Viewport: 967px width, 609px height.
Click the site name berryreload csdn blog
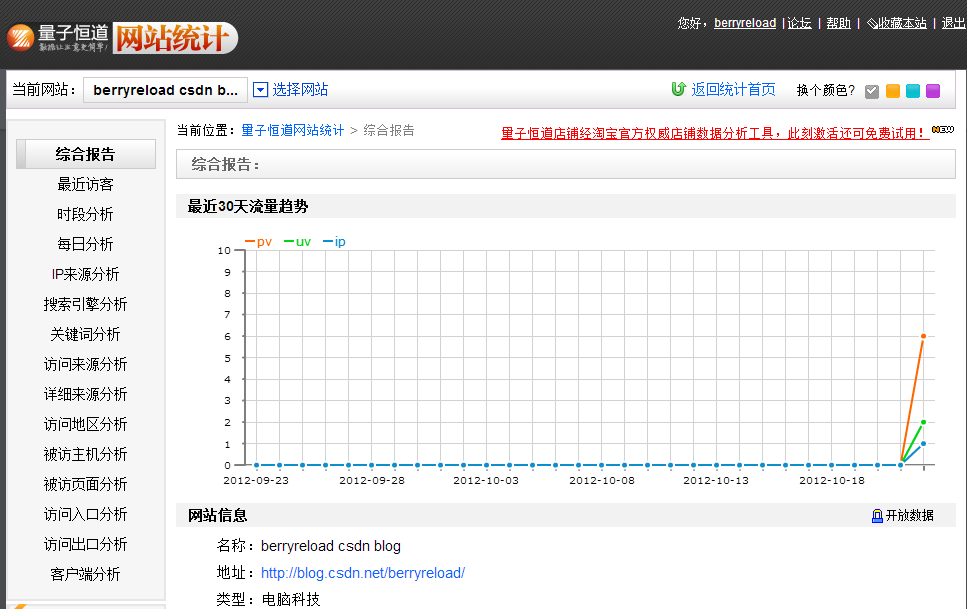point(331,547)
